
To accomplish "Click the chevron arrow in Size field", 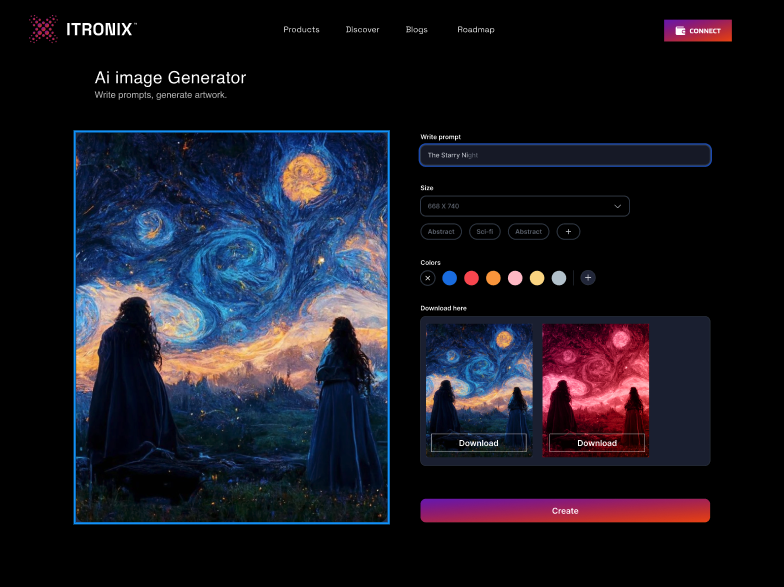I will point(617,206).
